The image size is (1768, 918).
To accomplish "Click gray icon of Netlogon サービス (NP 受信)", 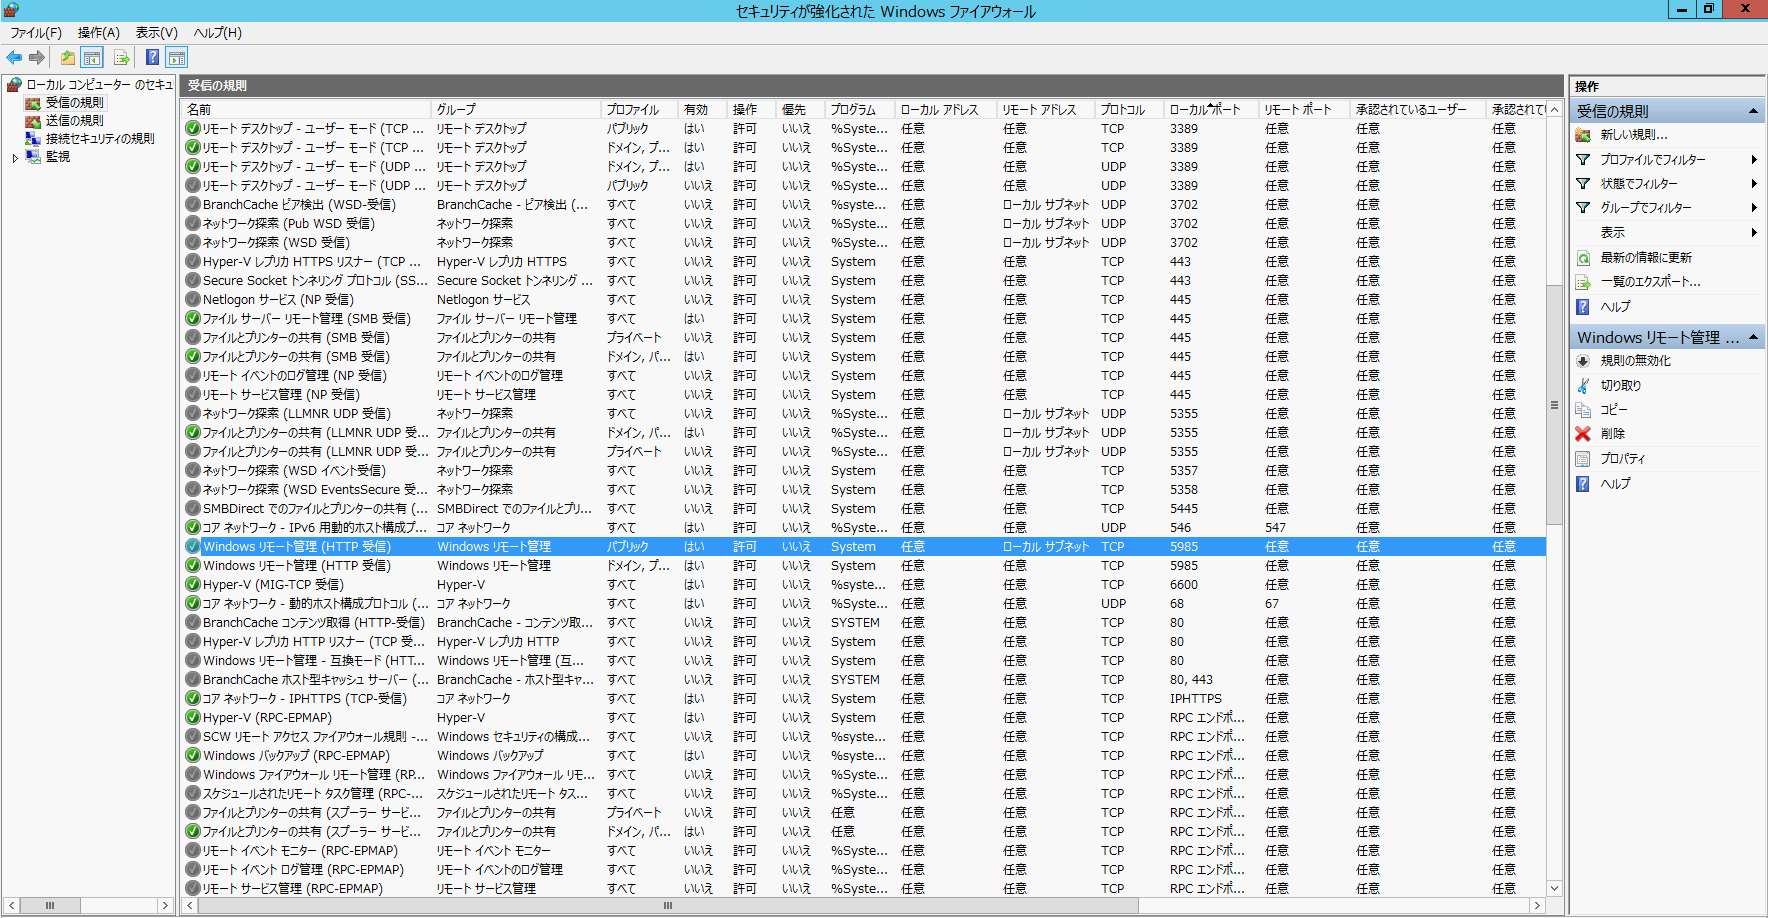I will pyautogui.click(x=193, y=300).
